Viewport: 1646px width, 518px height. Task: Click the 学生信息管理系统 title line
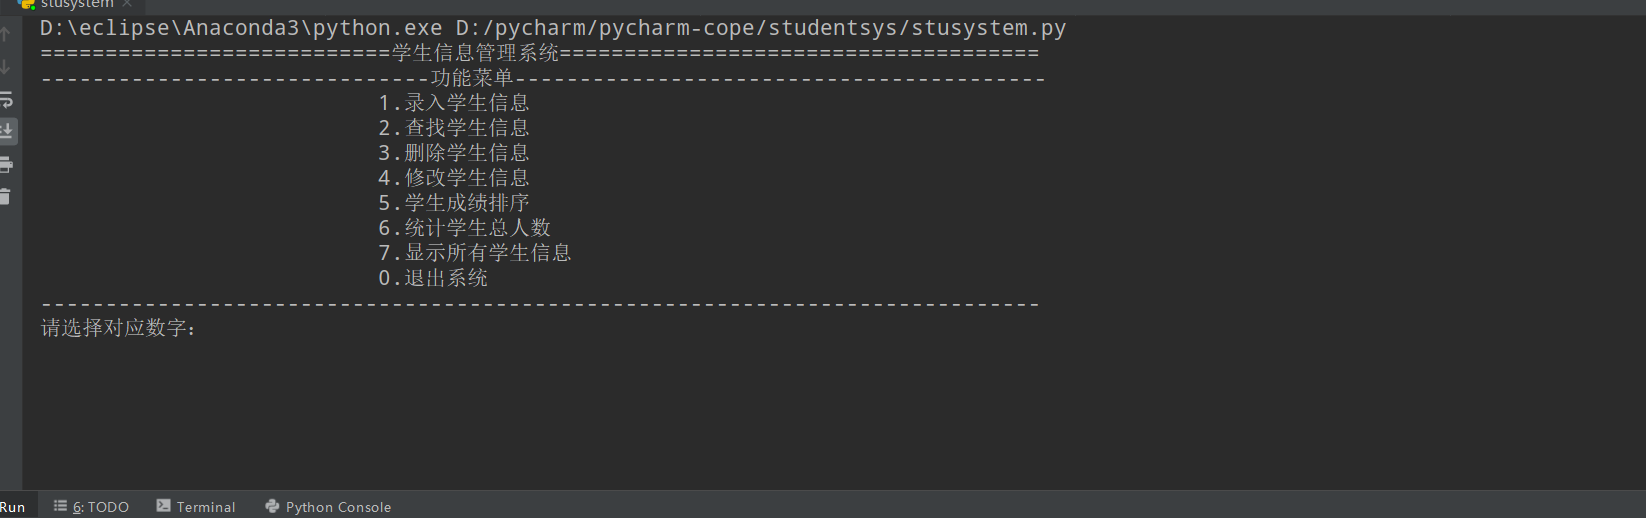(x=475, y=53)
